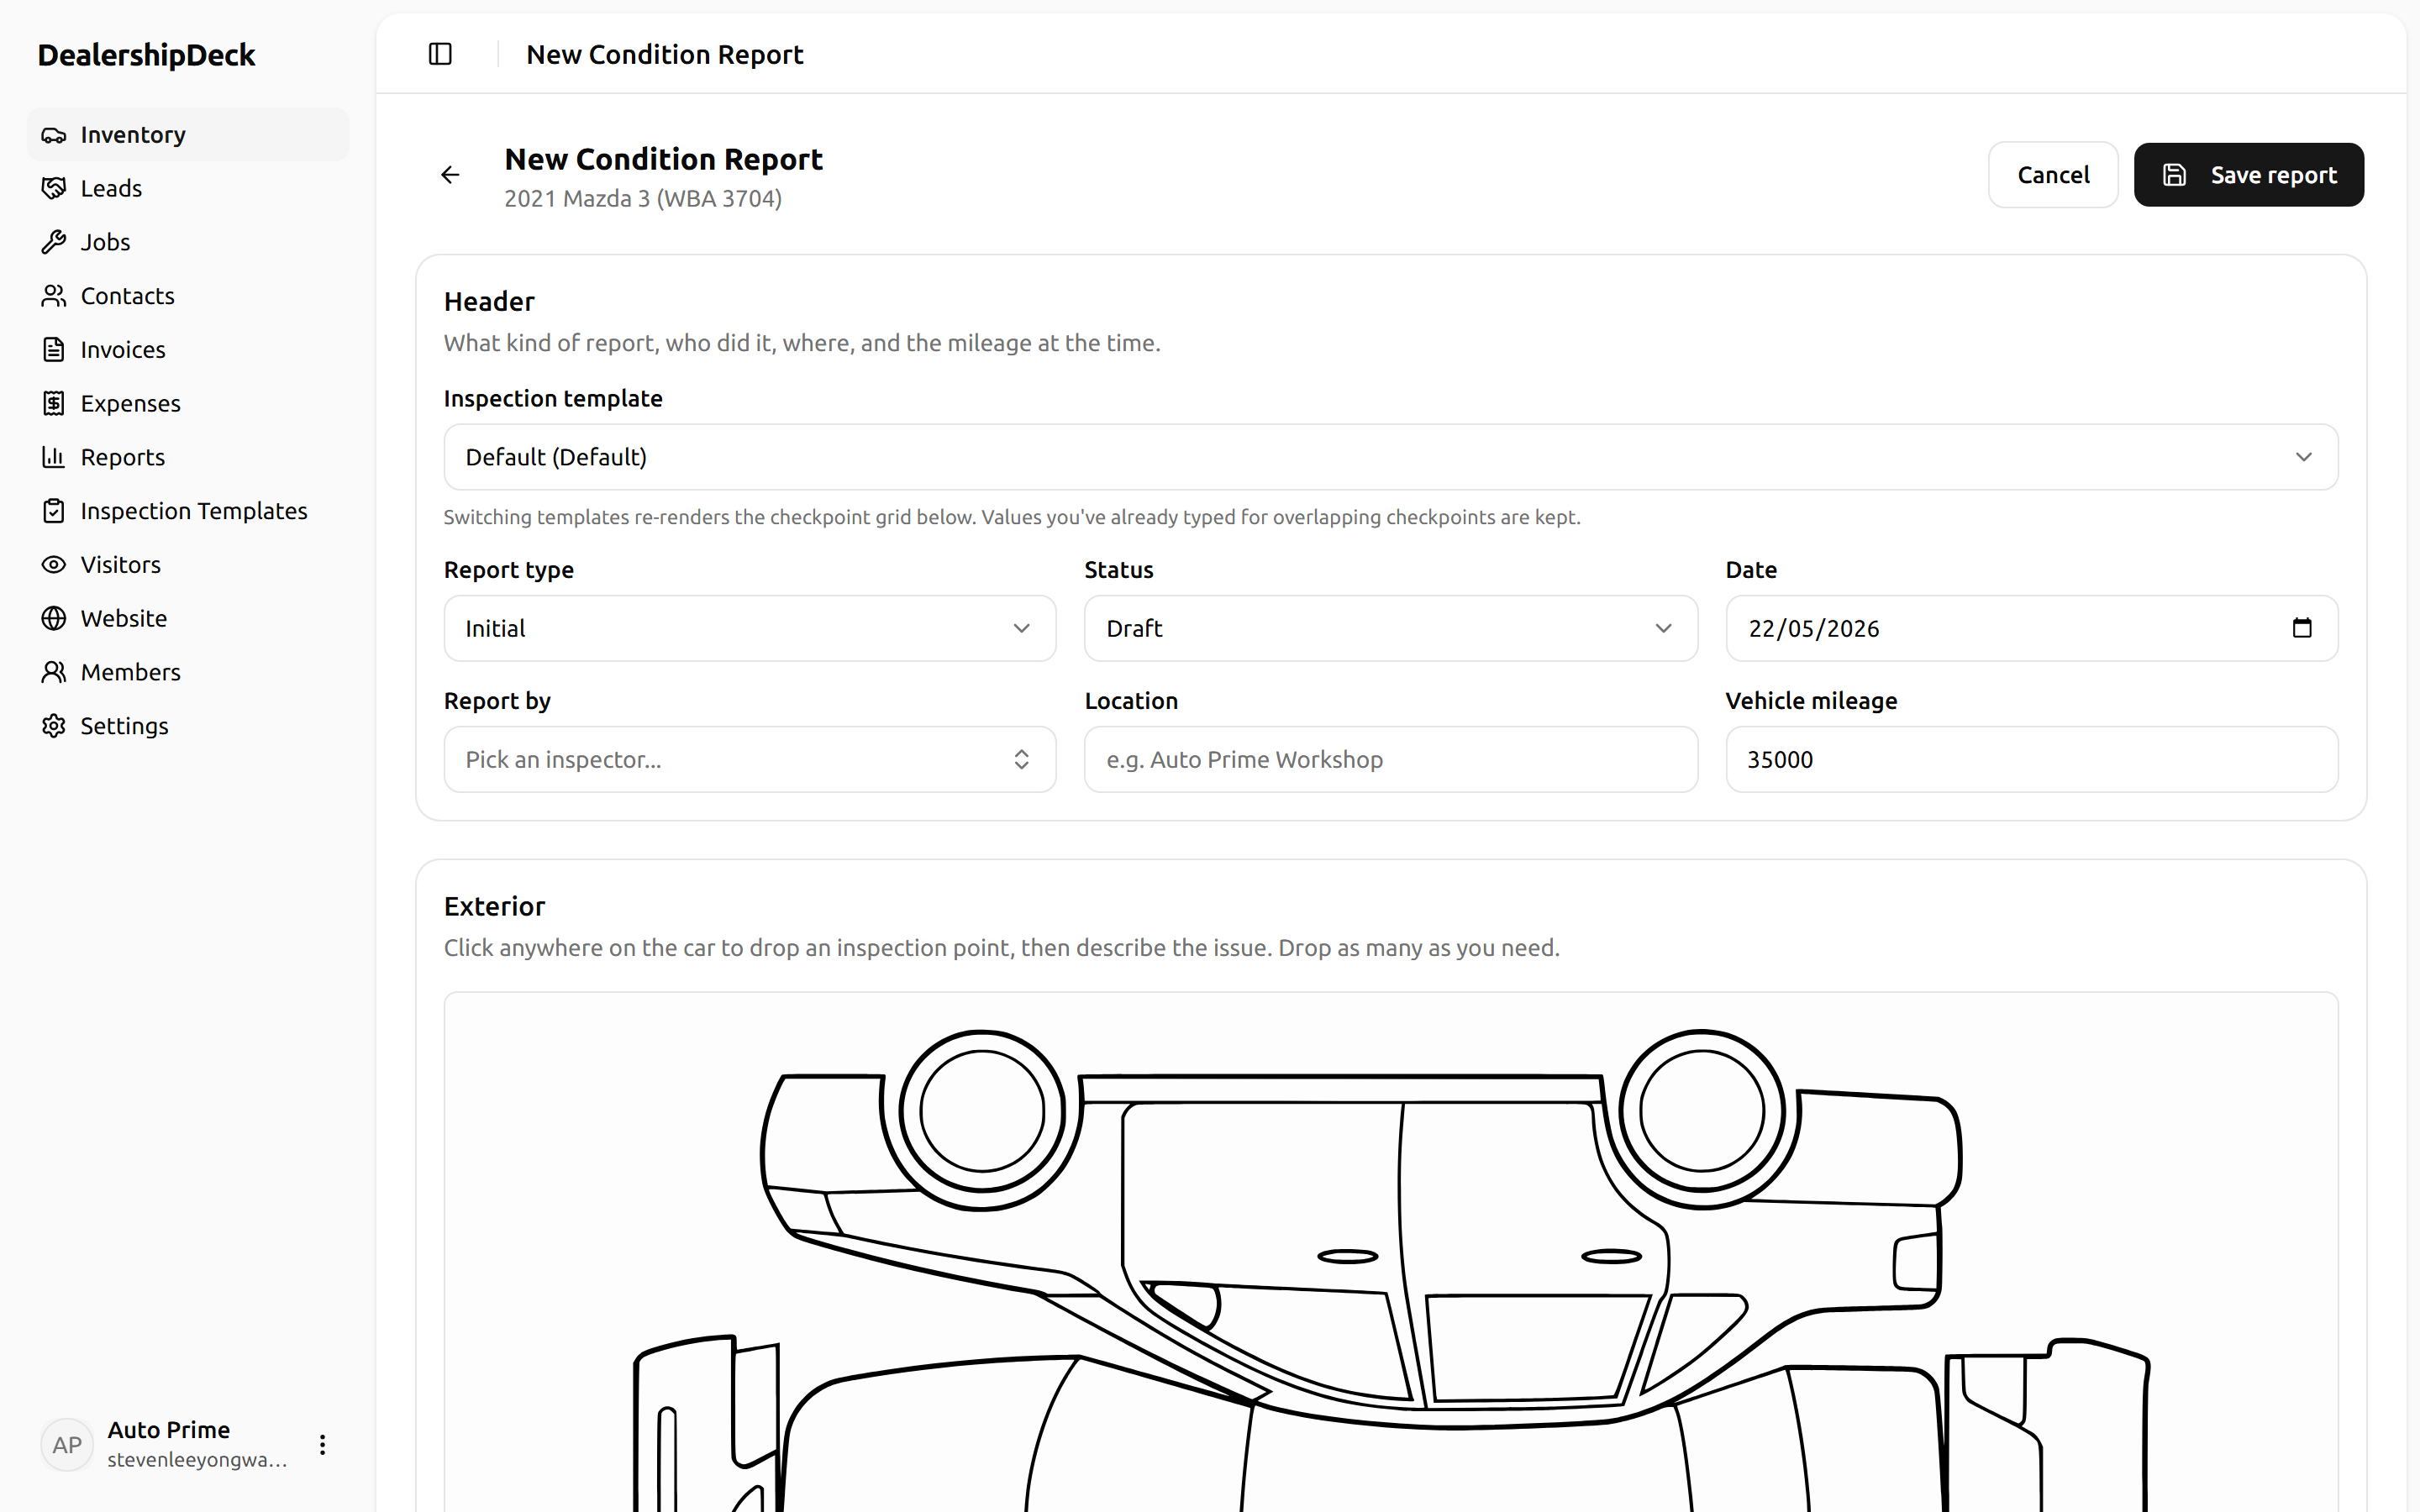The image size is (2420, 1512).
Task: Click the Expenses receipt icon
Action: click(54, 403)
